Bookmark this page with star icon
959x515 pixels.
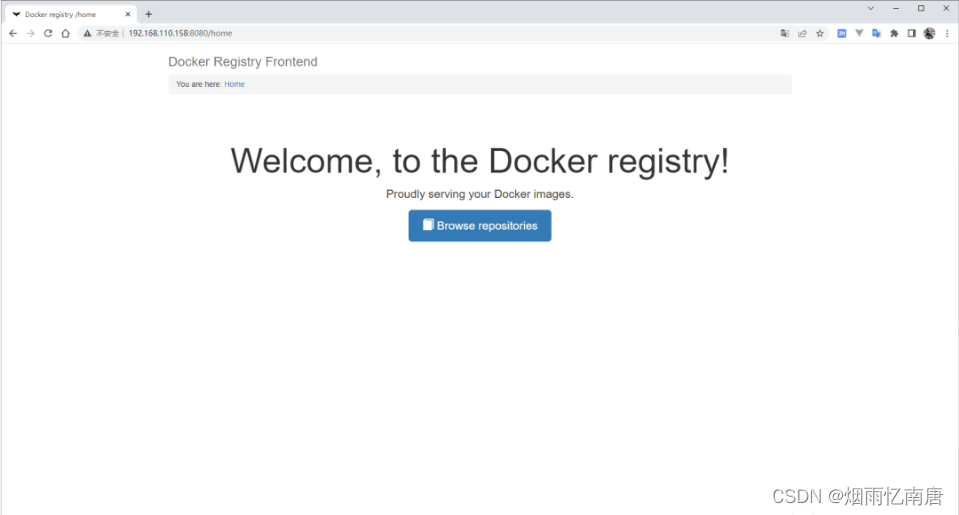click(820, 33)
